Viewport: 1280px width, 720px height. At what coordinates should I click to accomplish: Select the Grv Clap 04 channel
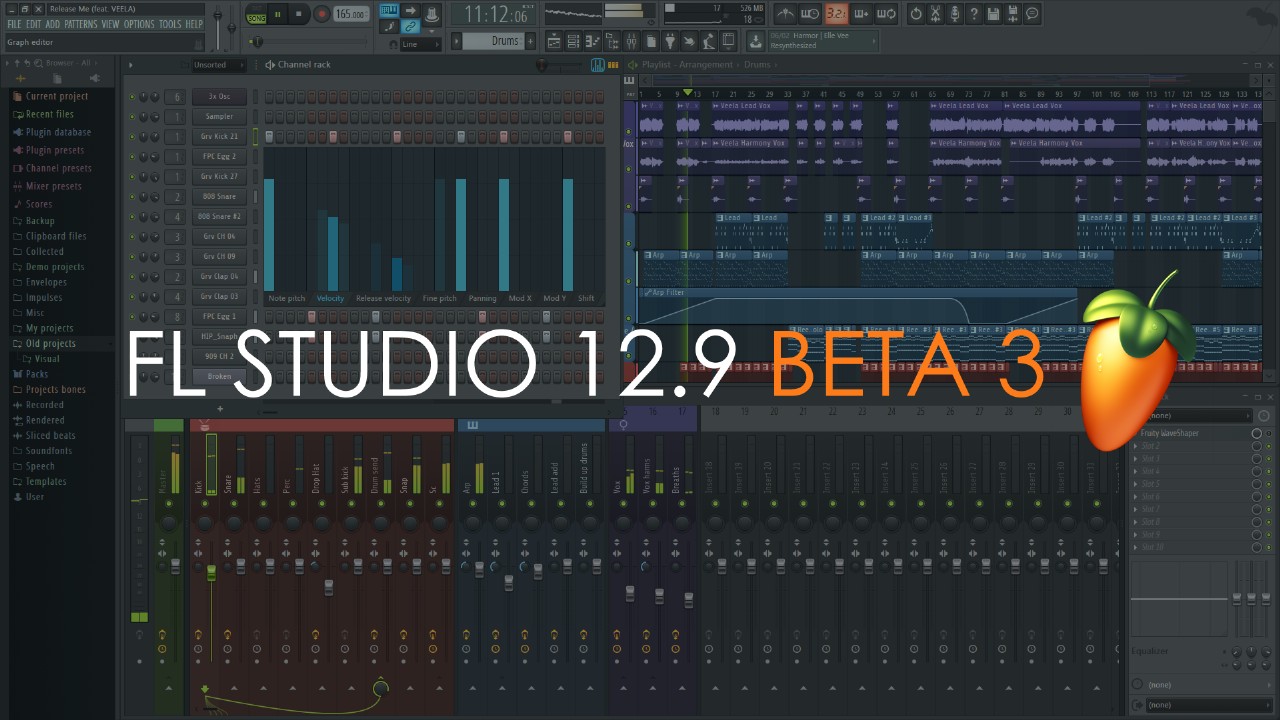point(219,277)
